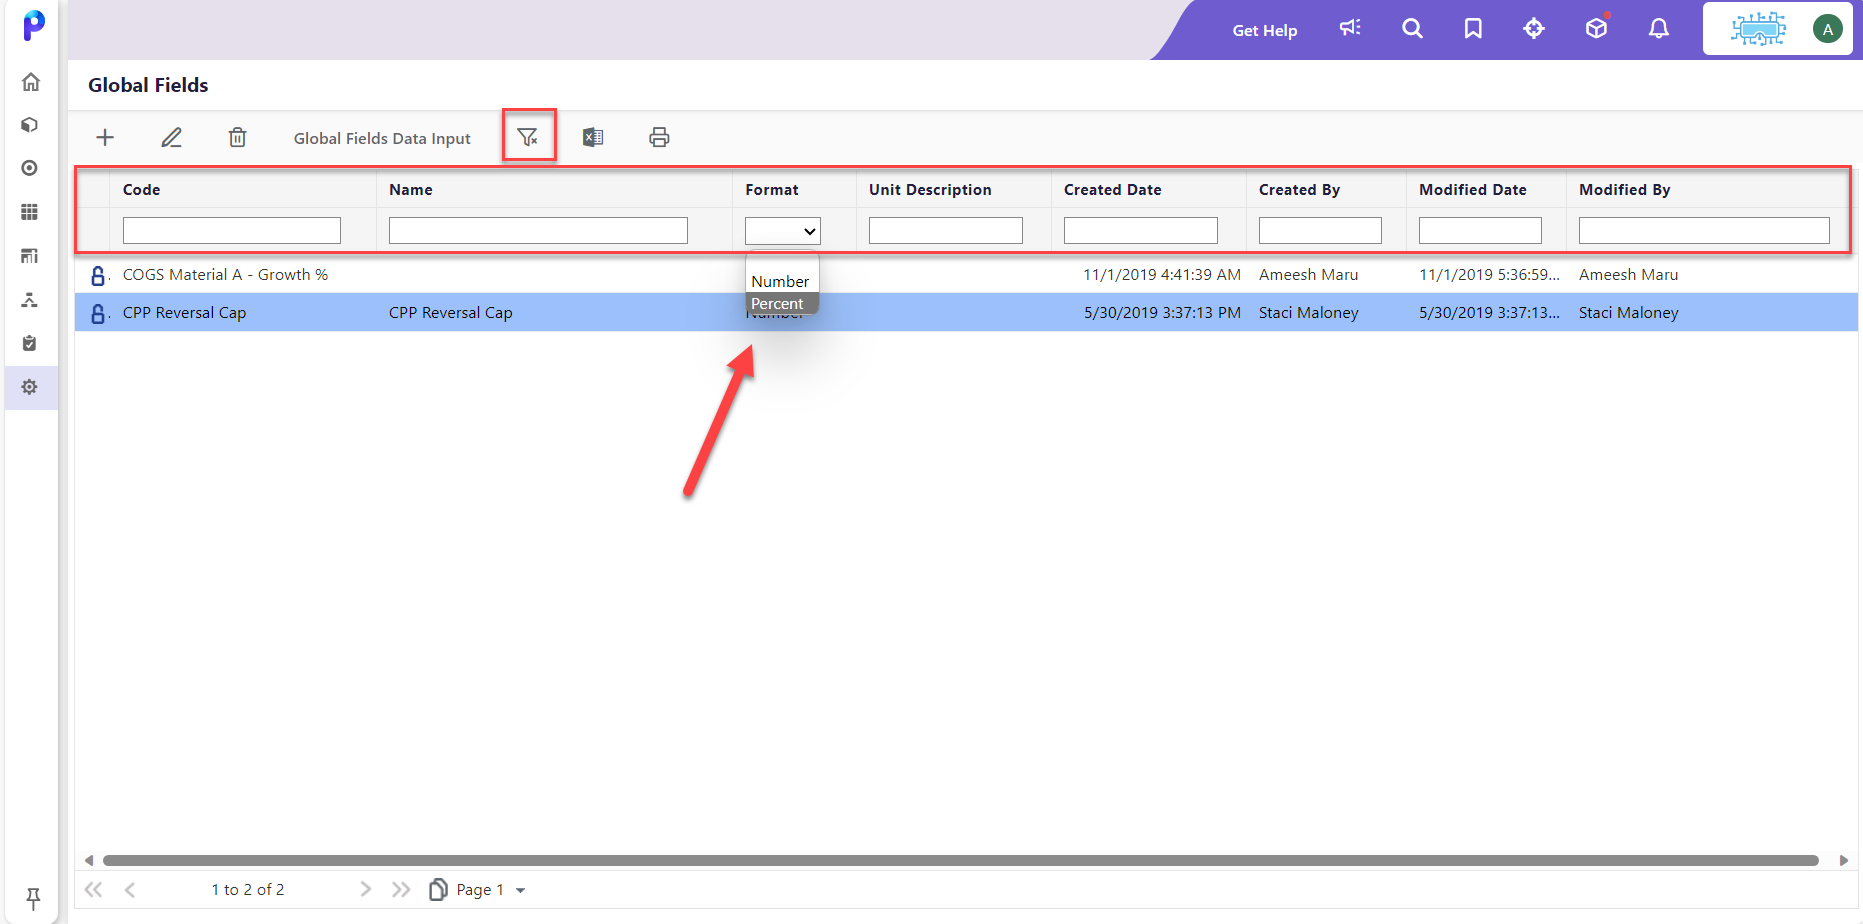Go to previous page arrow

pos(130,890)
